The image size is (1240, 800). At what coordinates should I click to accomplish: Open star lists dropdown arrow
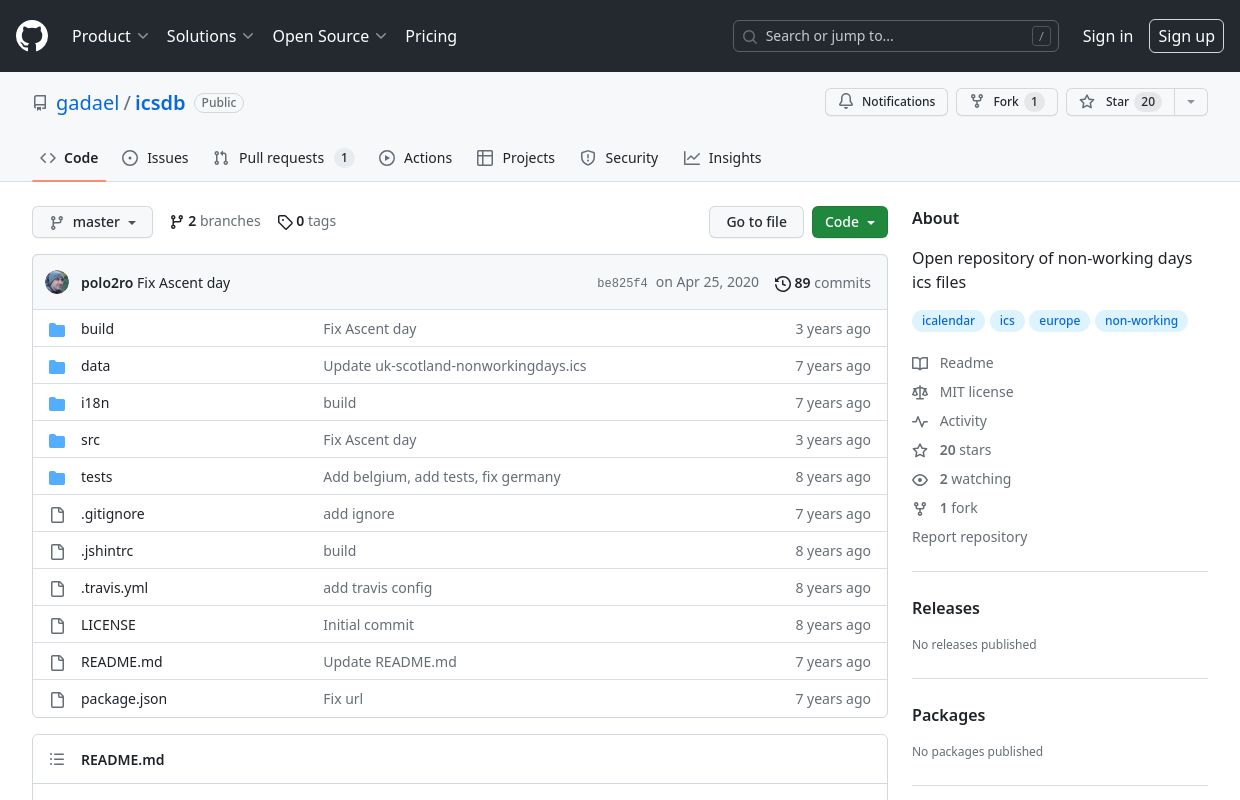[1190, 102]
